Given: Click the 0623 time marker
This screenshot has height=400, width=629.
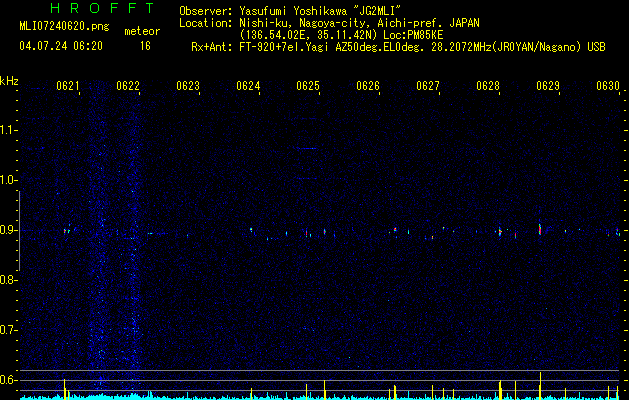Looking at the screenshot, I should coord(188,86).
